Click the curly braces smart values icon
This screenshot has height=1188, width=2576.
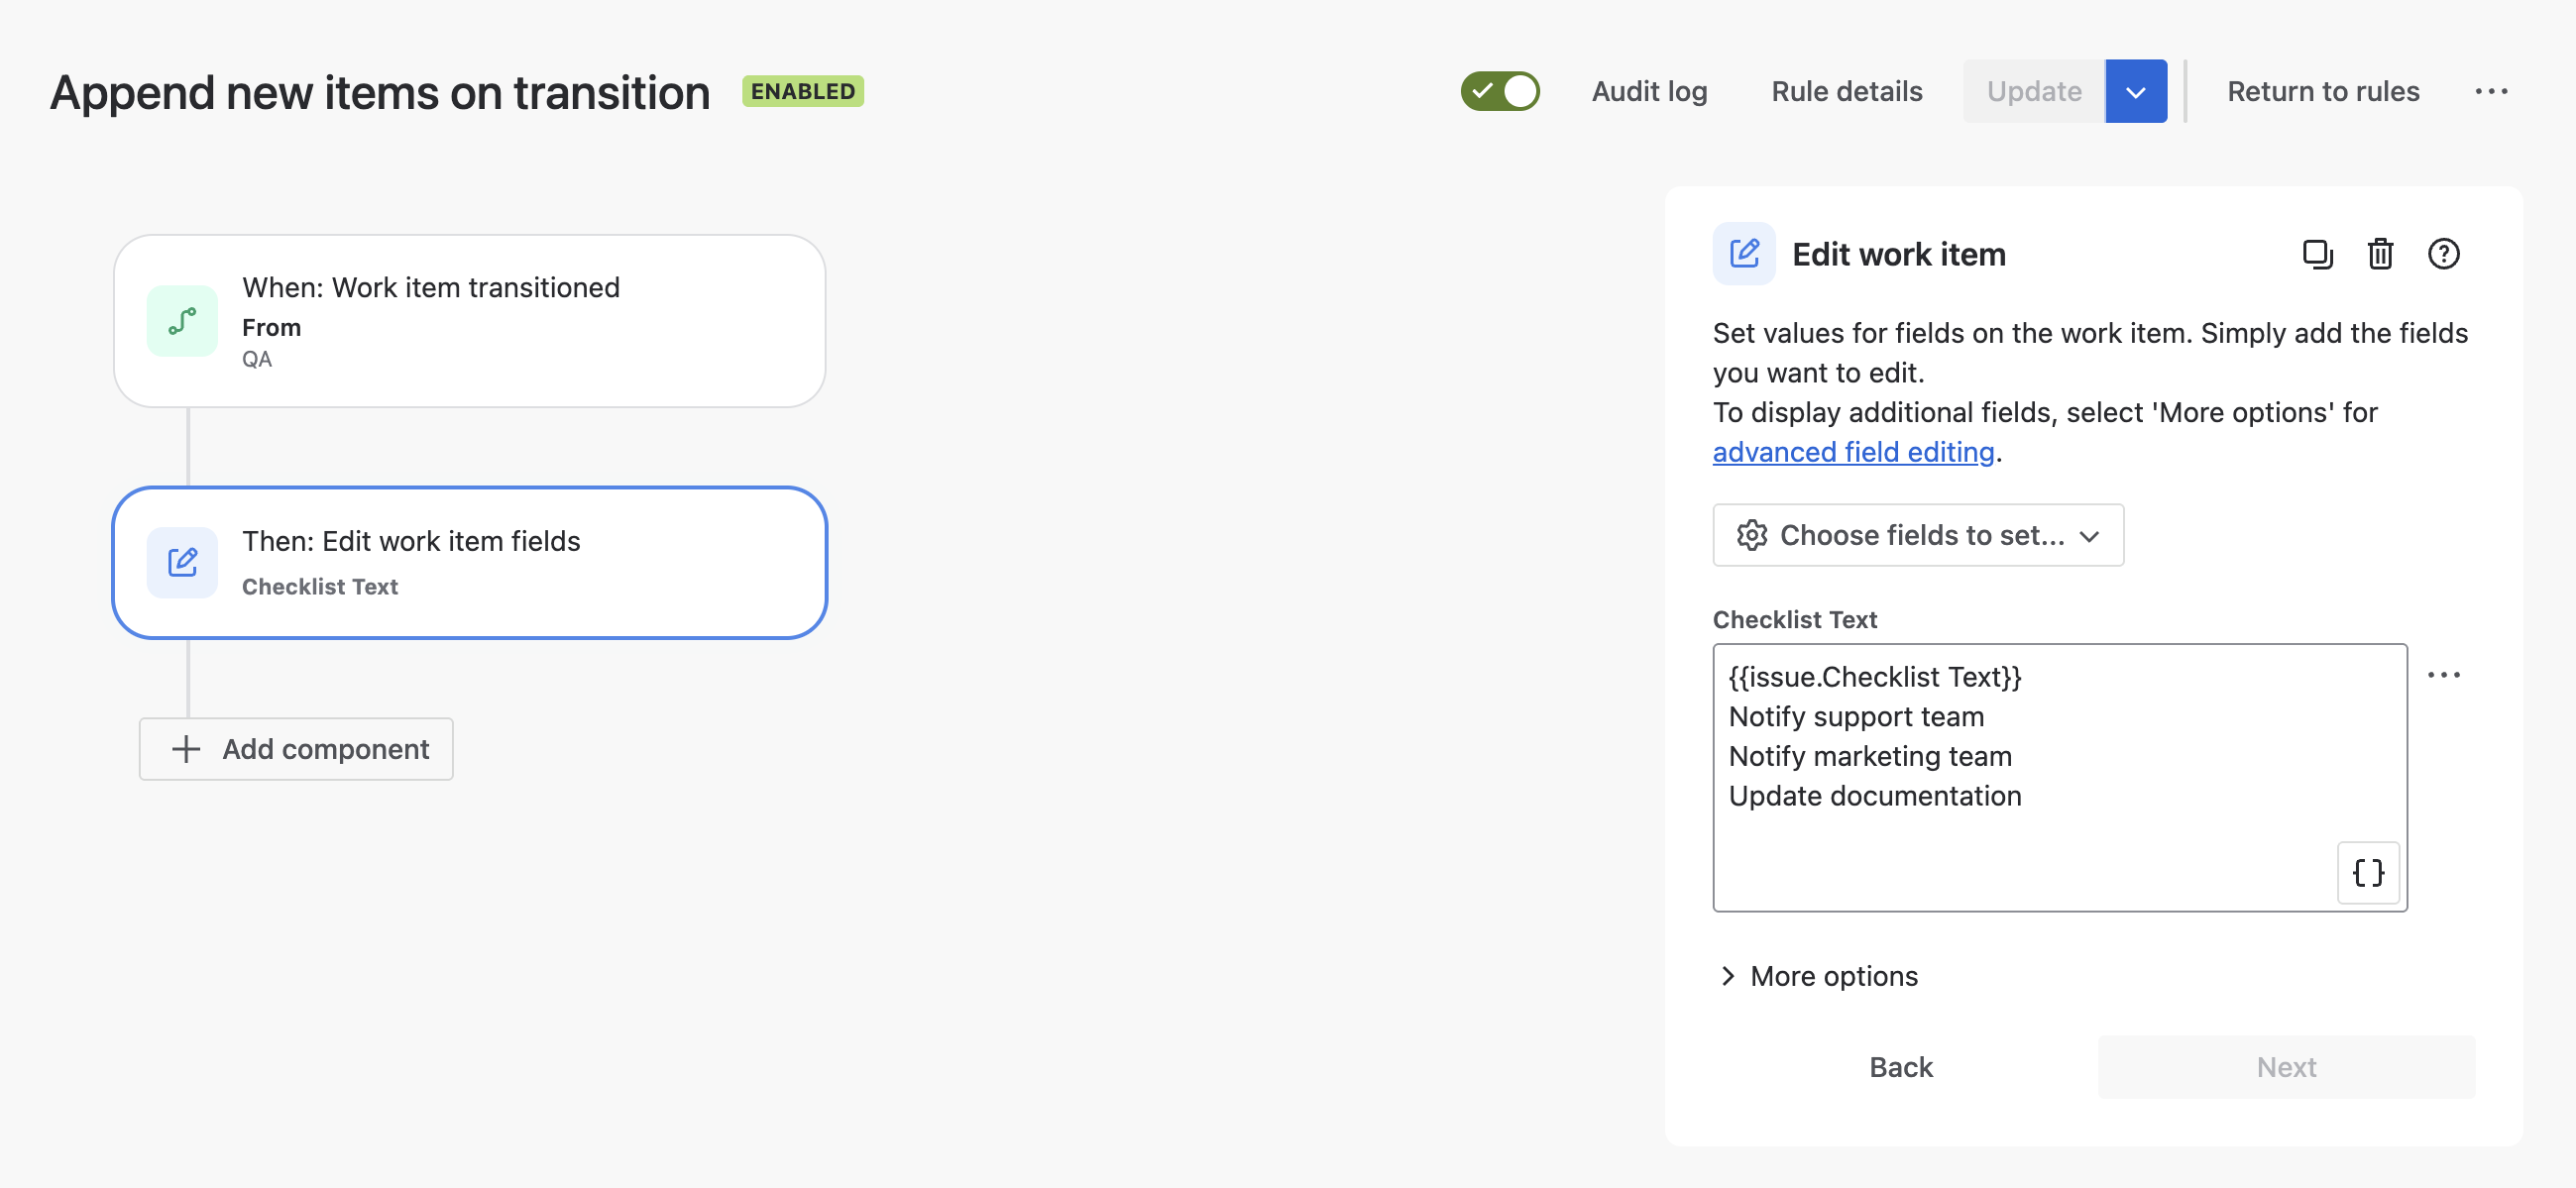pos(2367,872)
